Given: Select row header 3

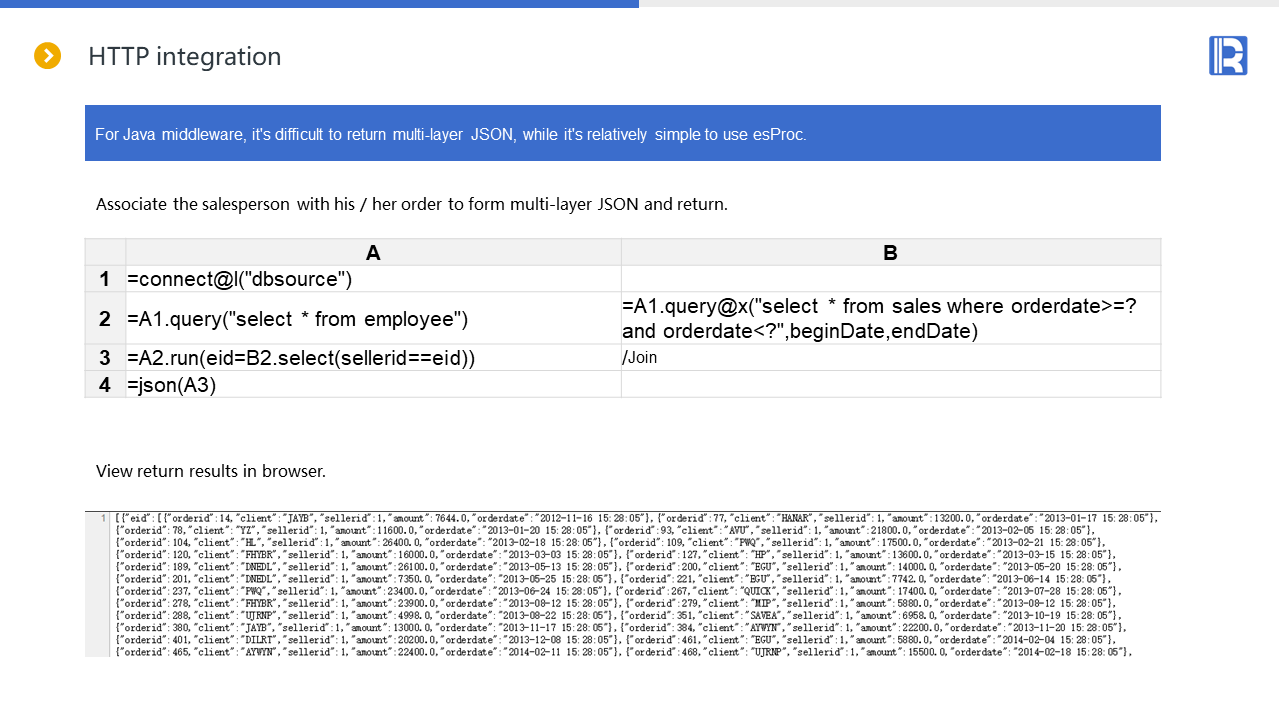Looking at the screenshot, I should pos(105,357).
